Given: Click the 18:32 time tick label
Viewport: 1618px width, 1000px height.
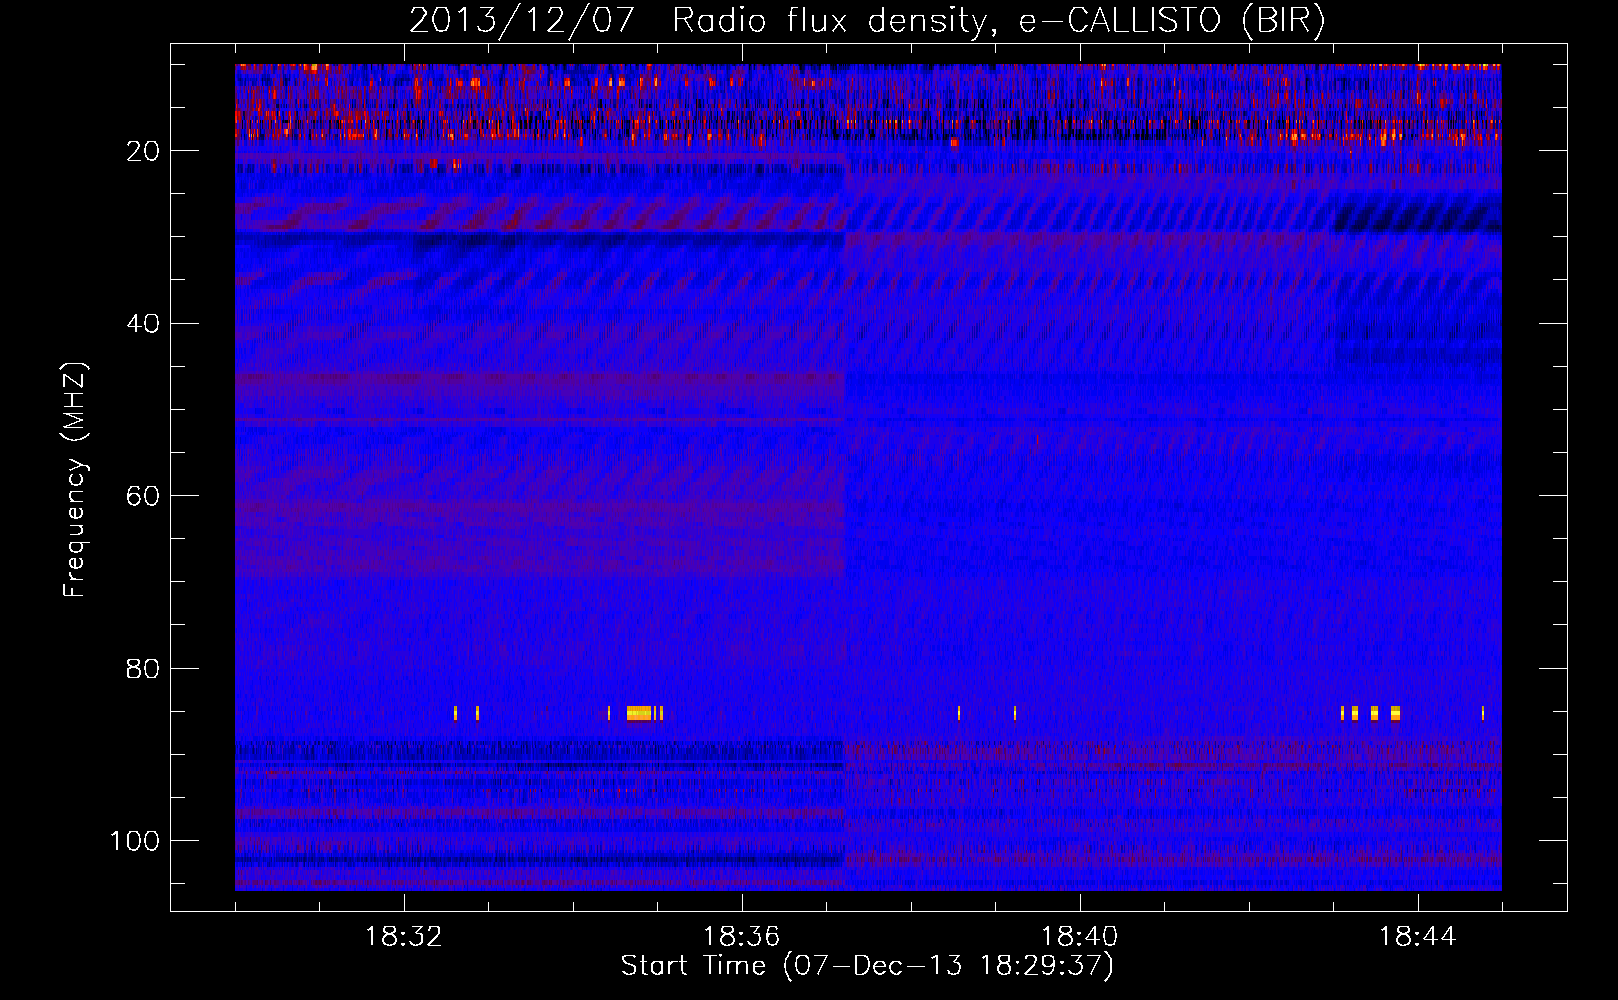Looking at the screenshot, I should (x=404, y=937).
